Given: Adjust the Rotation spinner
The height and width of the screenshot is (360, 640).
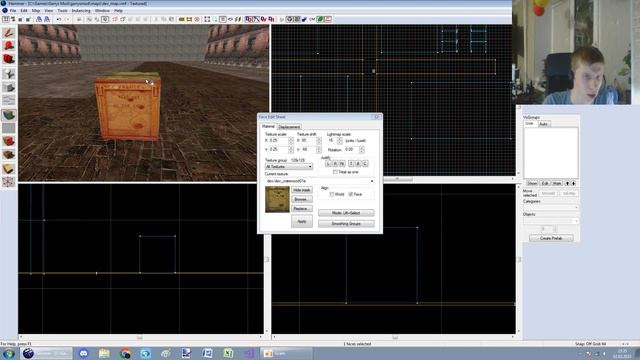Looking at the screenshot, I should pyautogui.click(x=362, y=150).
